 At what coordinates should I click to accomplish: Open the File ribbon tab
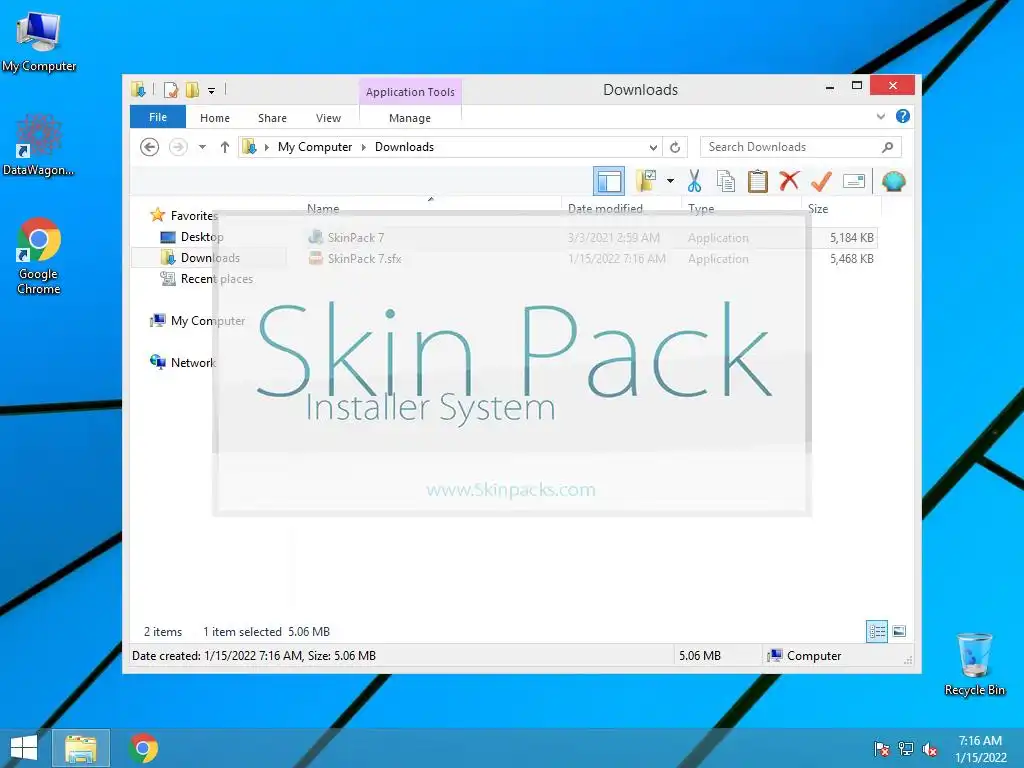click(x=158, y=117)
